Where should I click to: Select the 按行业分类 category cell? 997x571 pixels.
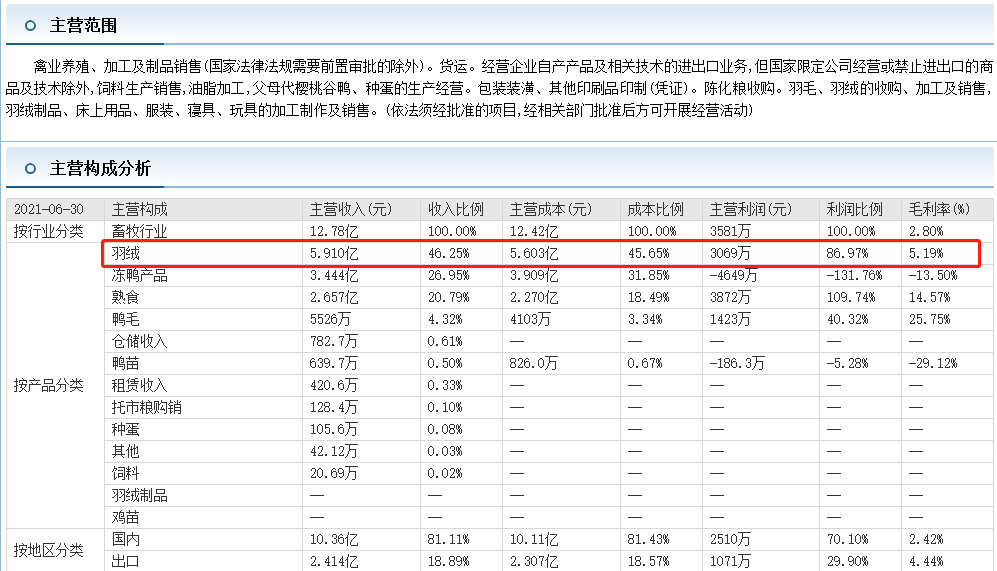(x=49, y=231)
